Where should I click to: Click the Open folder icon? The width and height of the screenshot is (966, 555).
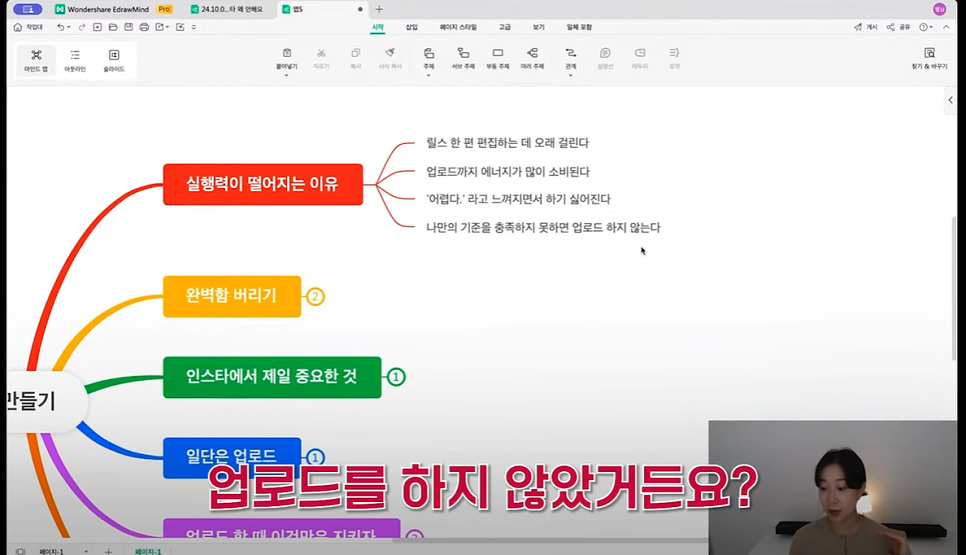(113, 27)
